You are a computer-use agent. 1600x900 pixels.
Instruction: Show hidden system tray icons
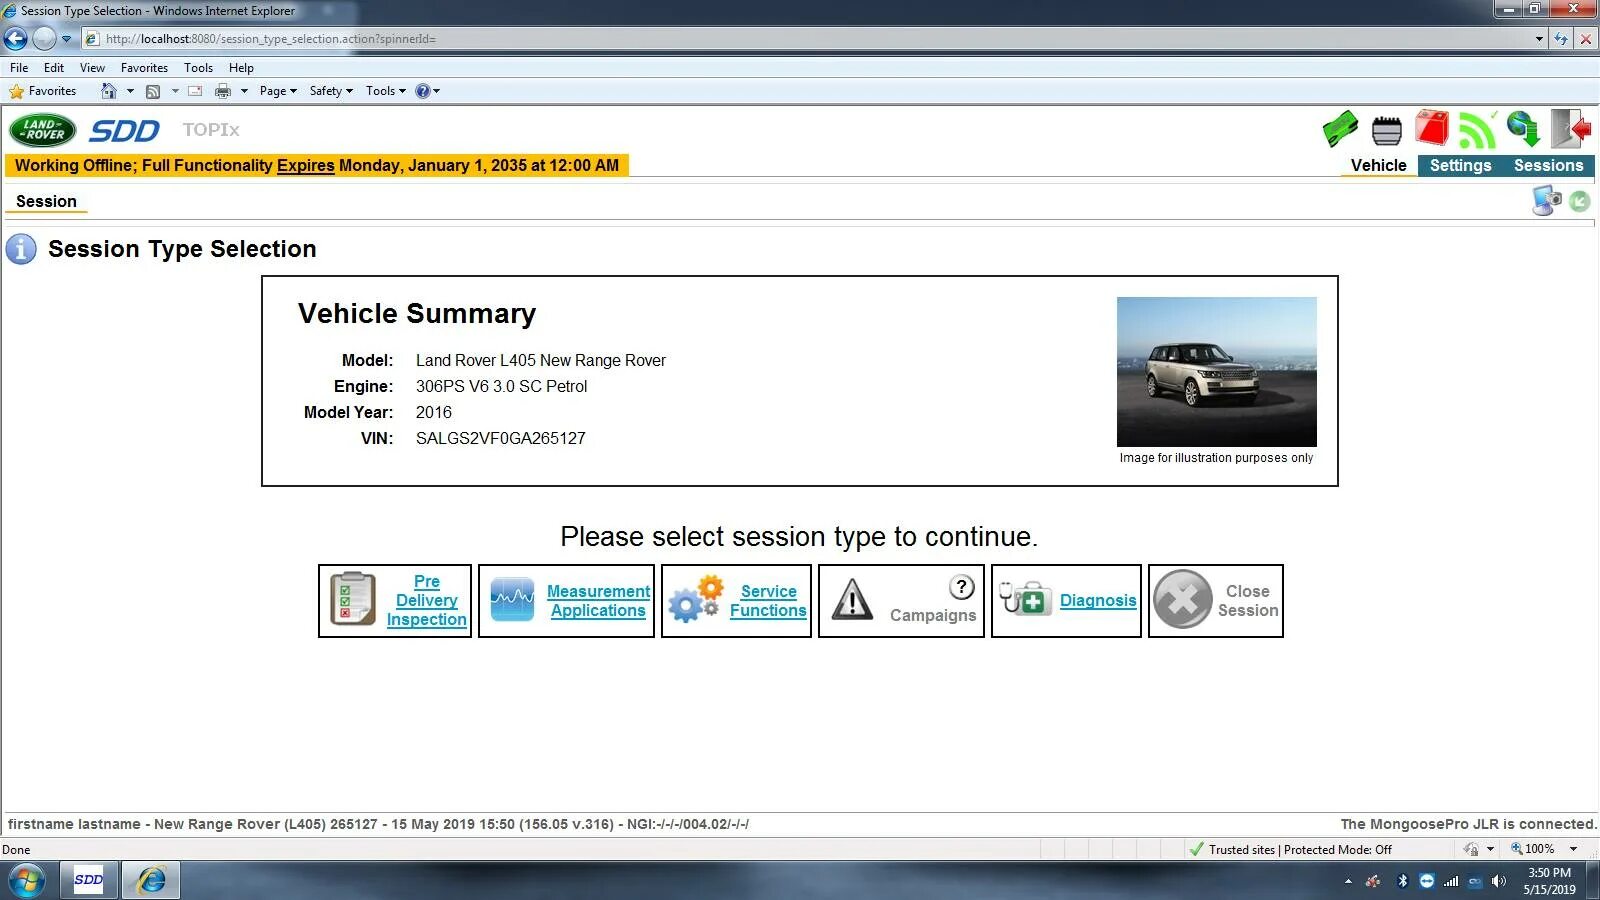[x=1348, y=881]
